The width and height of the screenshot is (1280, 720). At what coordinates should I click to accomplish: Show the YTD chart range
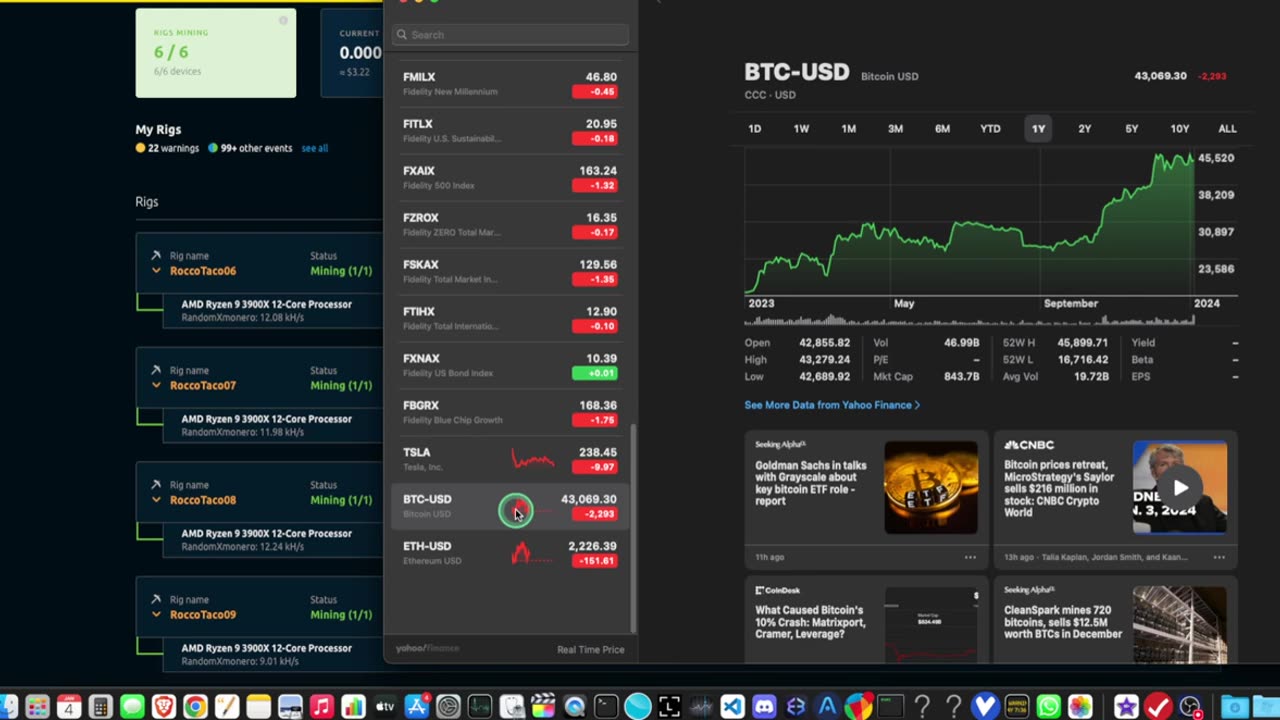[x=990, y=128]
